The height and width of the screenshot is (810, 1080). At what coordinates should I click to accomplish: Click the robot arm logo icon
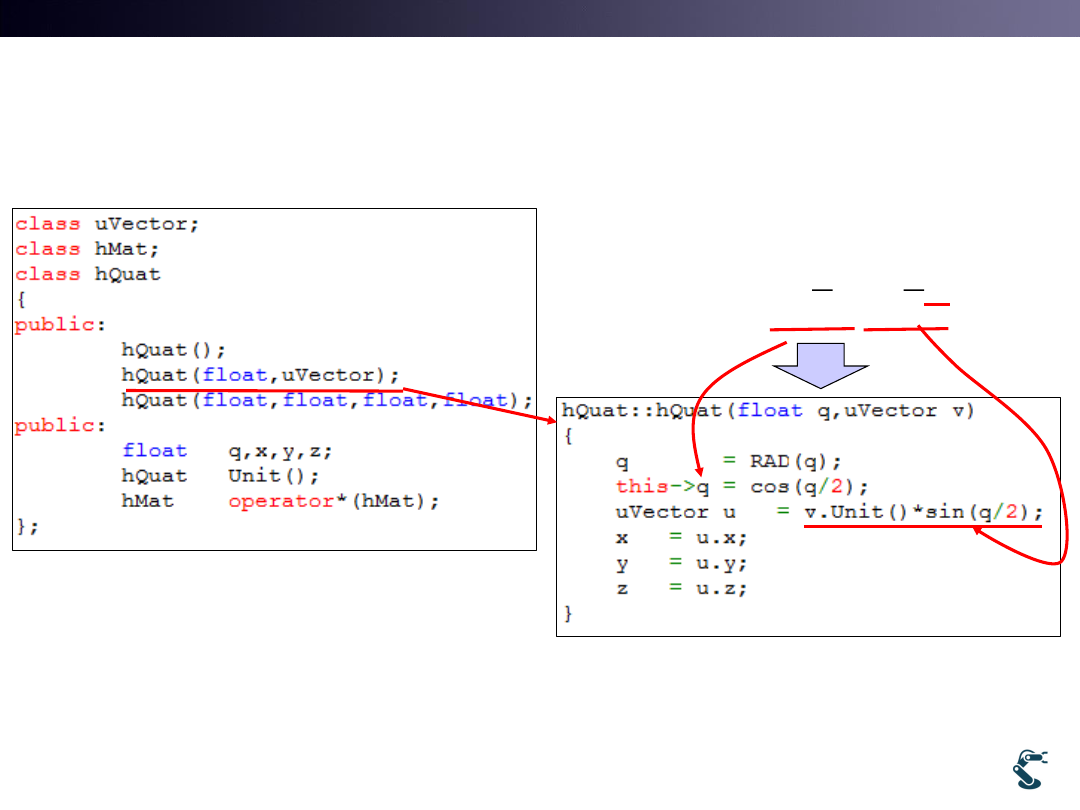pos(1028,769)
